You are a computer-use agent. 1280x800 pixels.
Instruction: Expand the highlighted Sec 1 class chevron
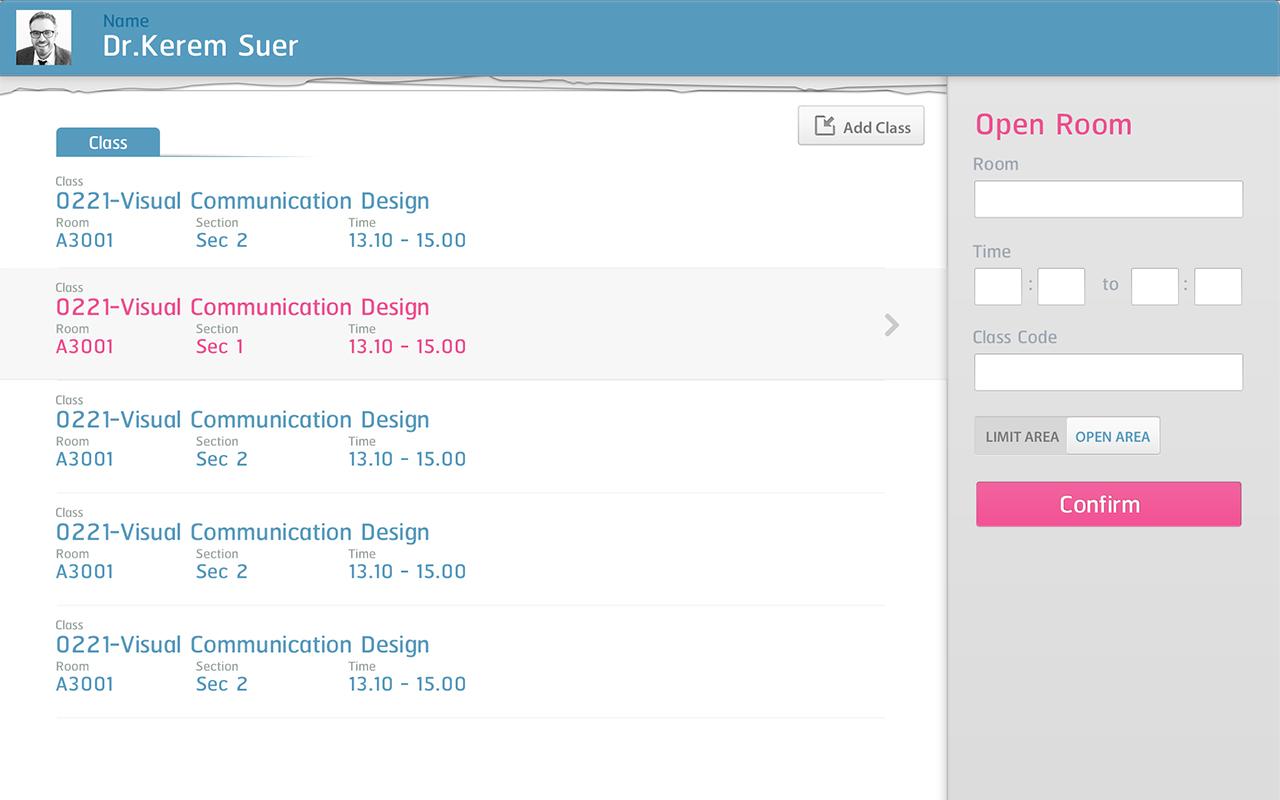(x=891, y=325)
